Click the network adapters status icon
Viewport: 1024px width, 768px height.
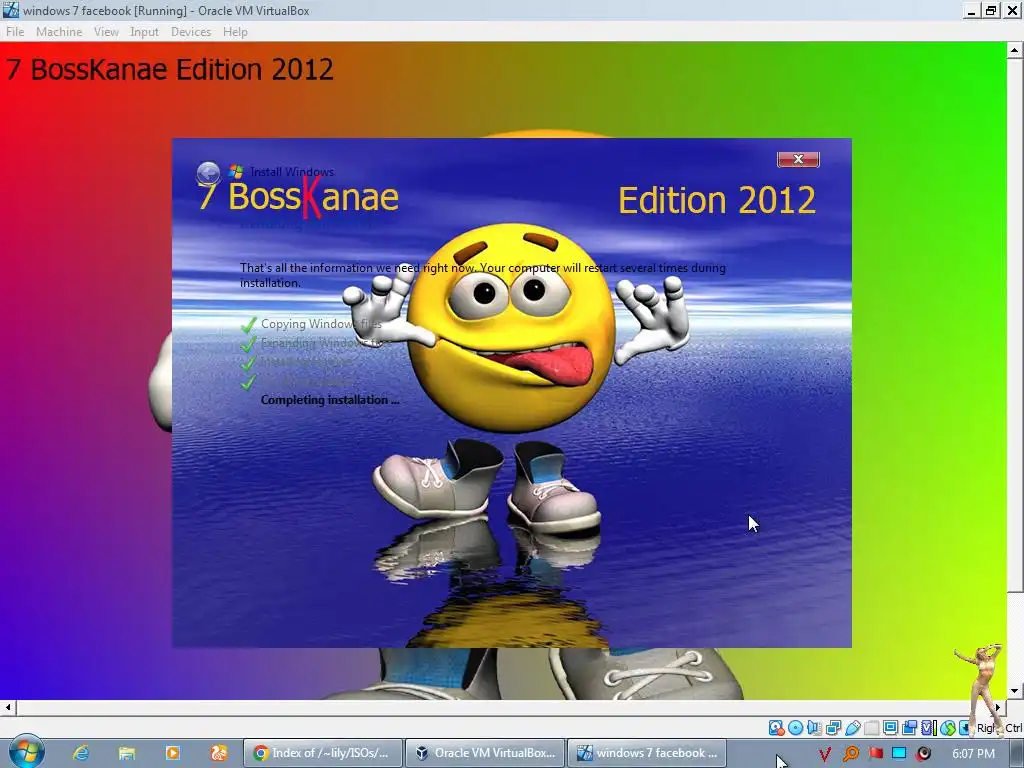point(833,728)
